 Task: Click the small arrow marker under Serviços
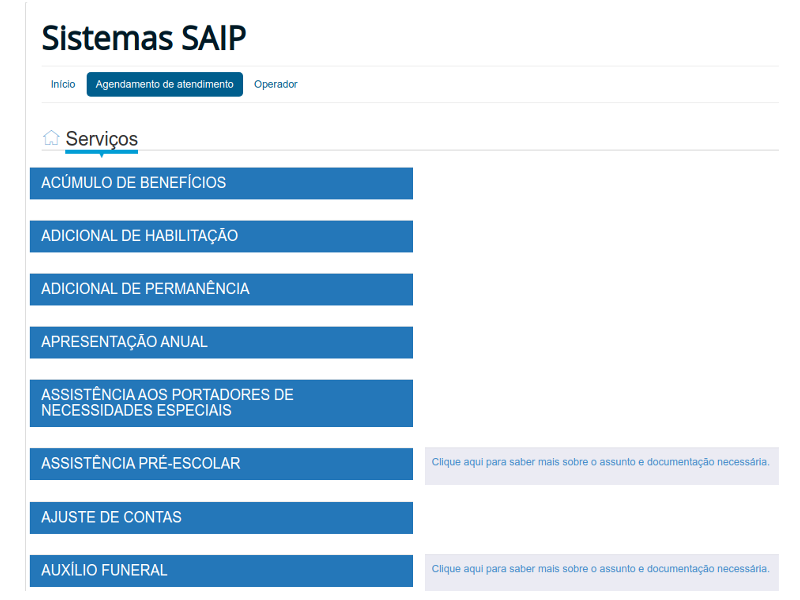tap(101, 156)
